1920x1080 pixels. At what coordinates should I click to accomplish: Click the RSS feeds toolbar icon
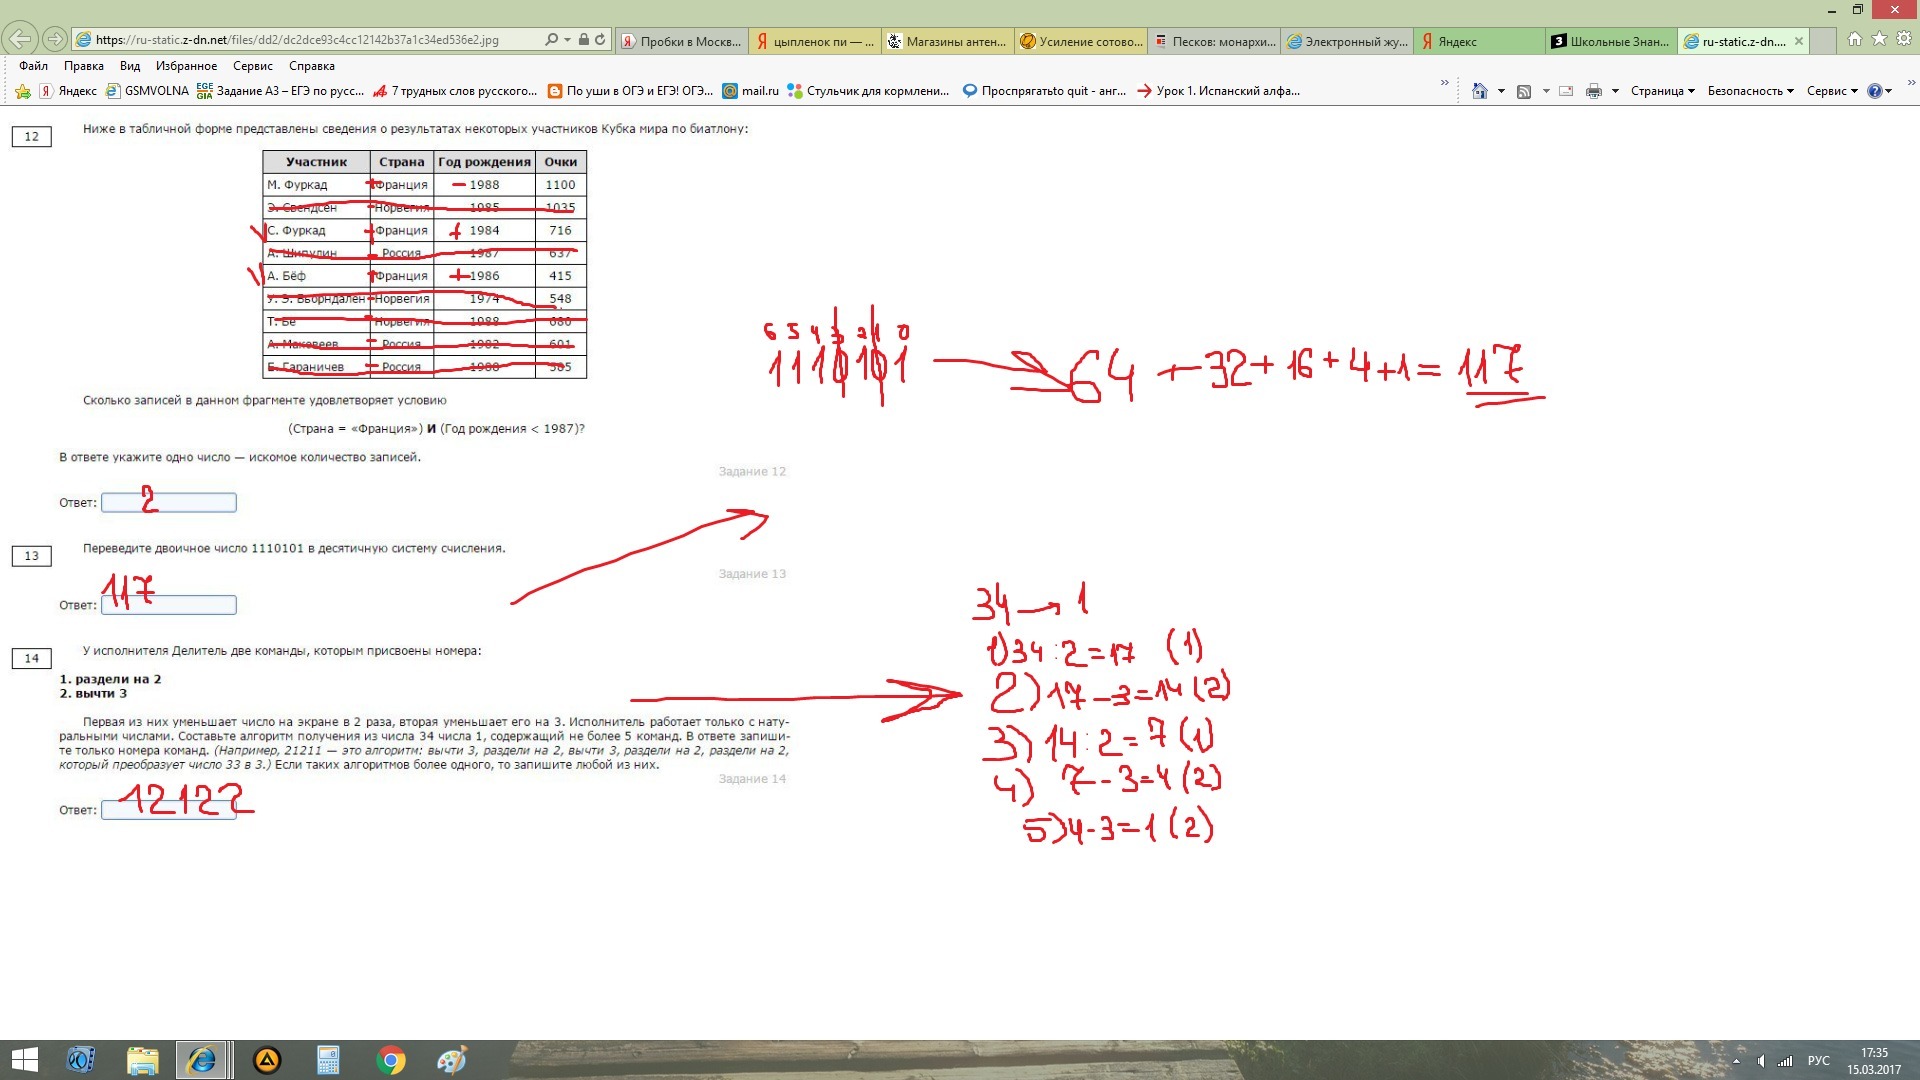pos(1524,91)
